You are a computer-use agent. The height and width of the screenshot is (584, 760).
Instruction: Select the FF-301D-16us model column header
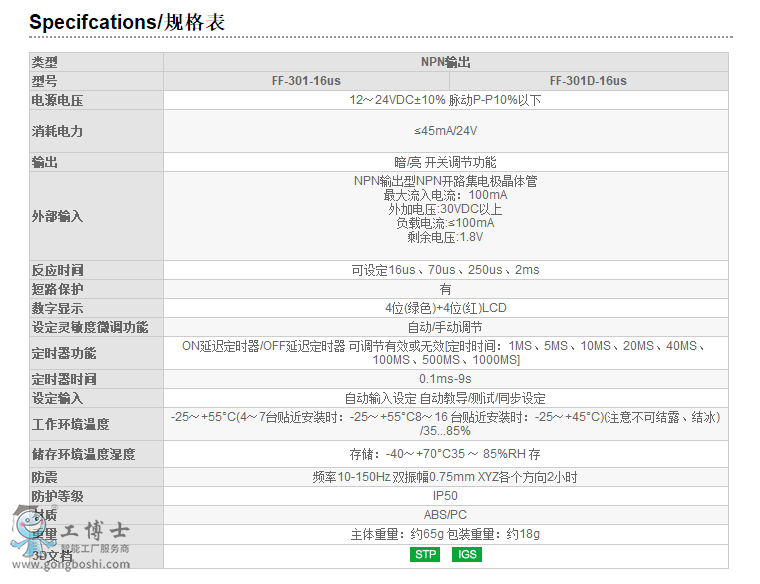[588, 81]
